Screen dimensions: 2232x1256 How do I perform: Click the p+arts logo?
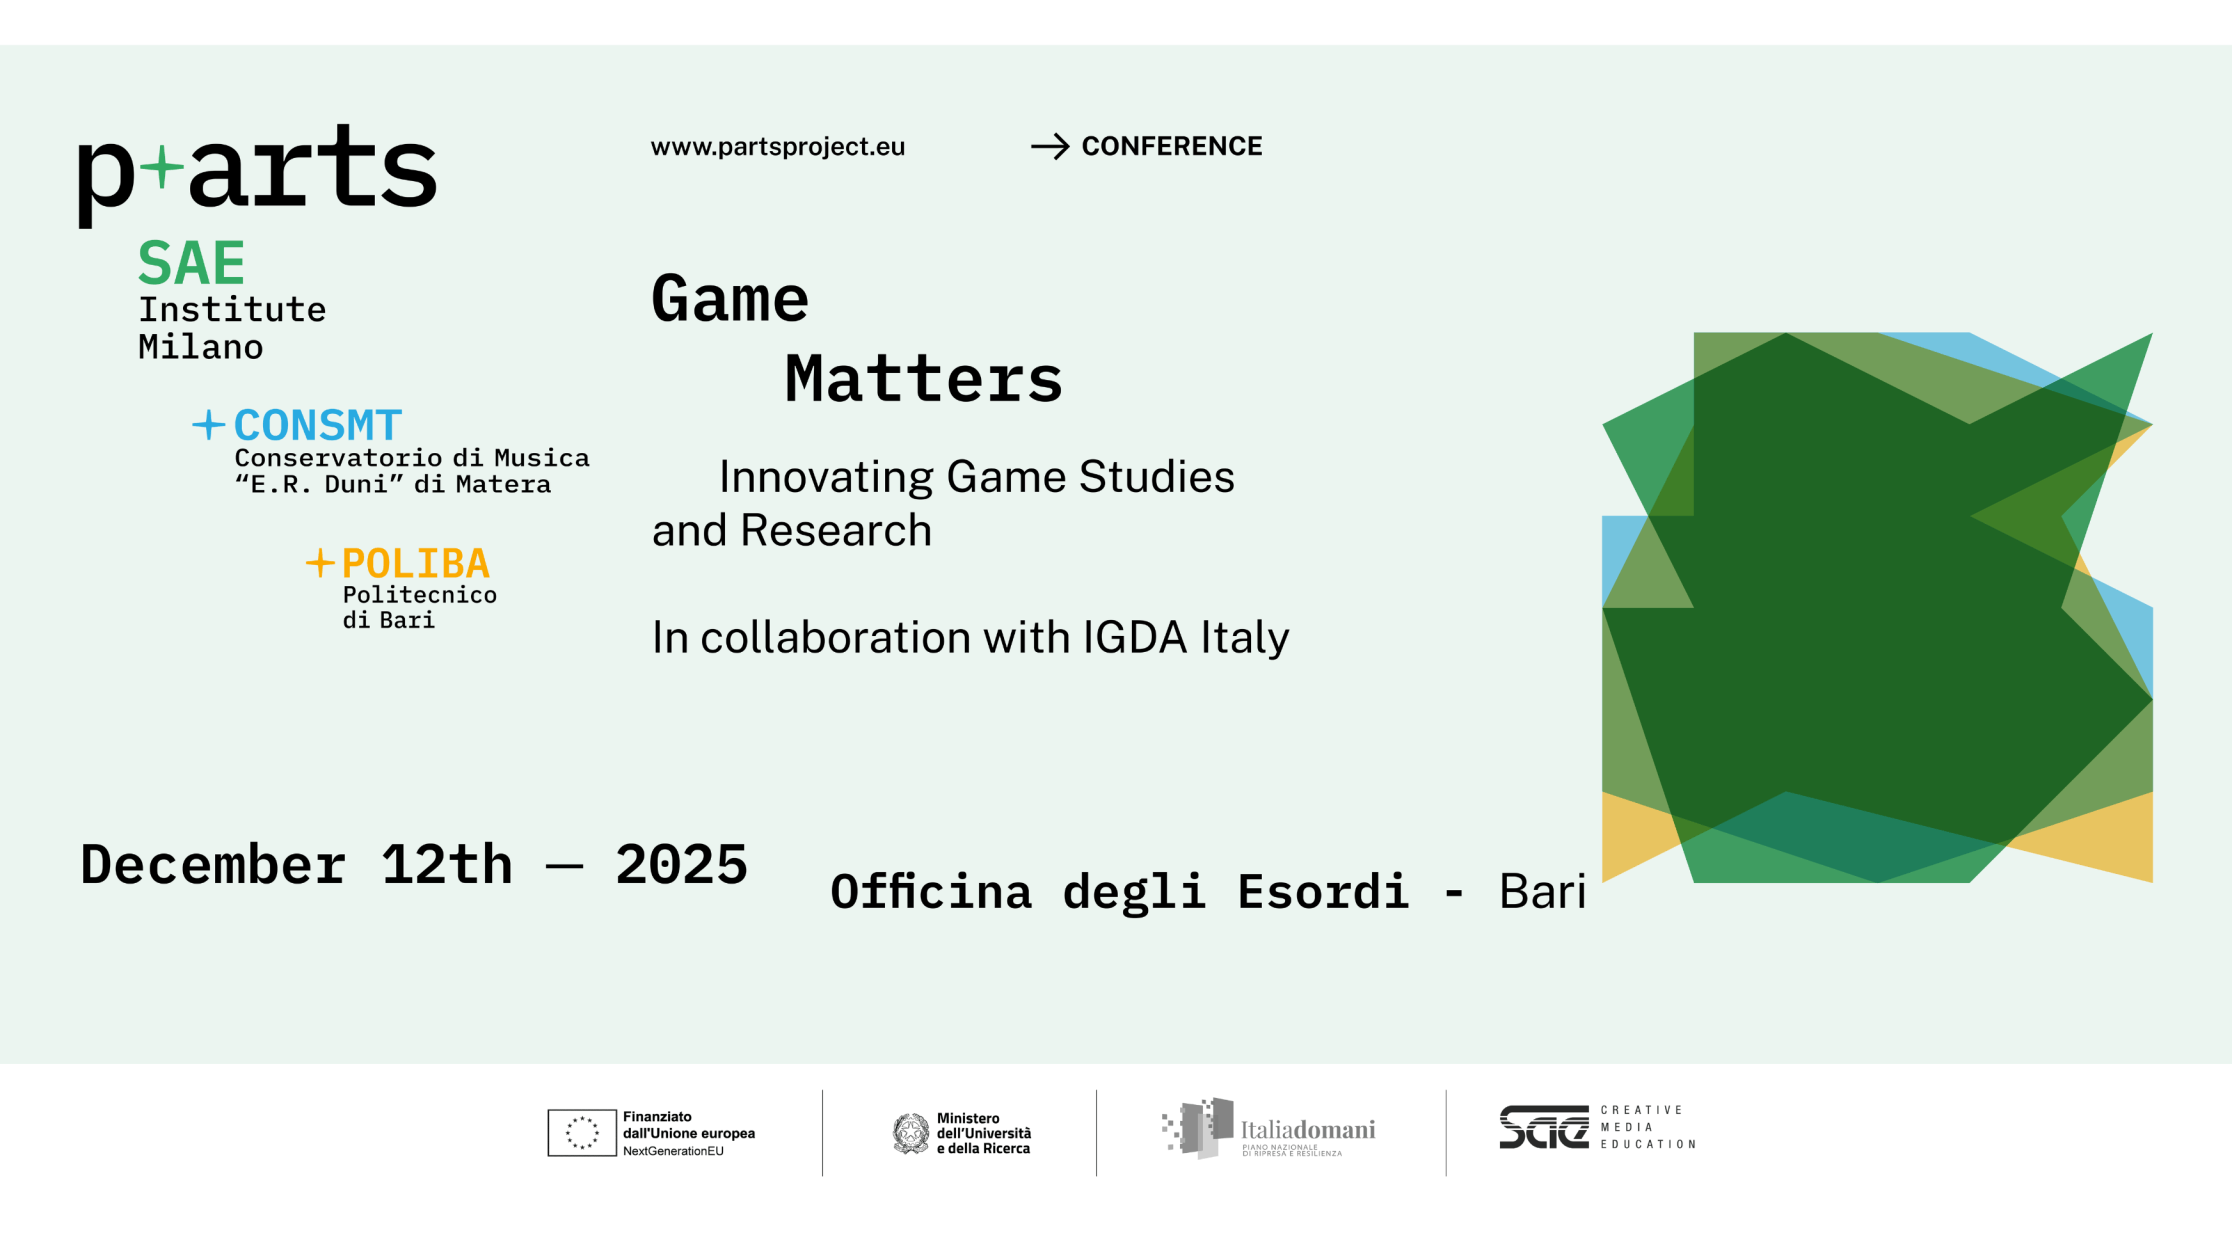258,172
